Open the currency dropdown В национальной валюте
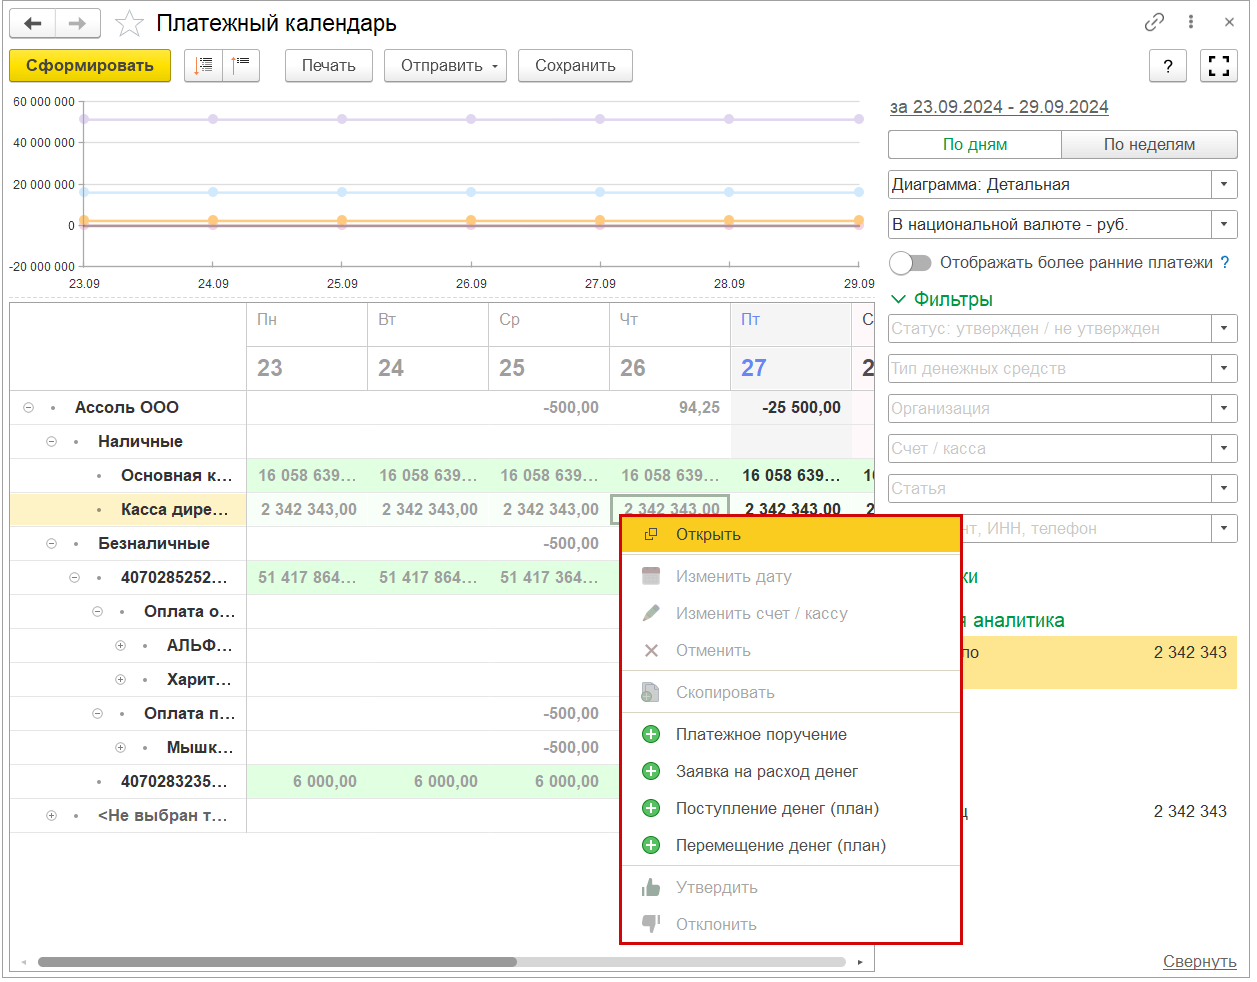This screenshot has height=982, width=1257. click(1224, 224)
